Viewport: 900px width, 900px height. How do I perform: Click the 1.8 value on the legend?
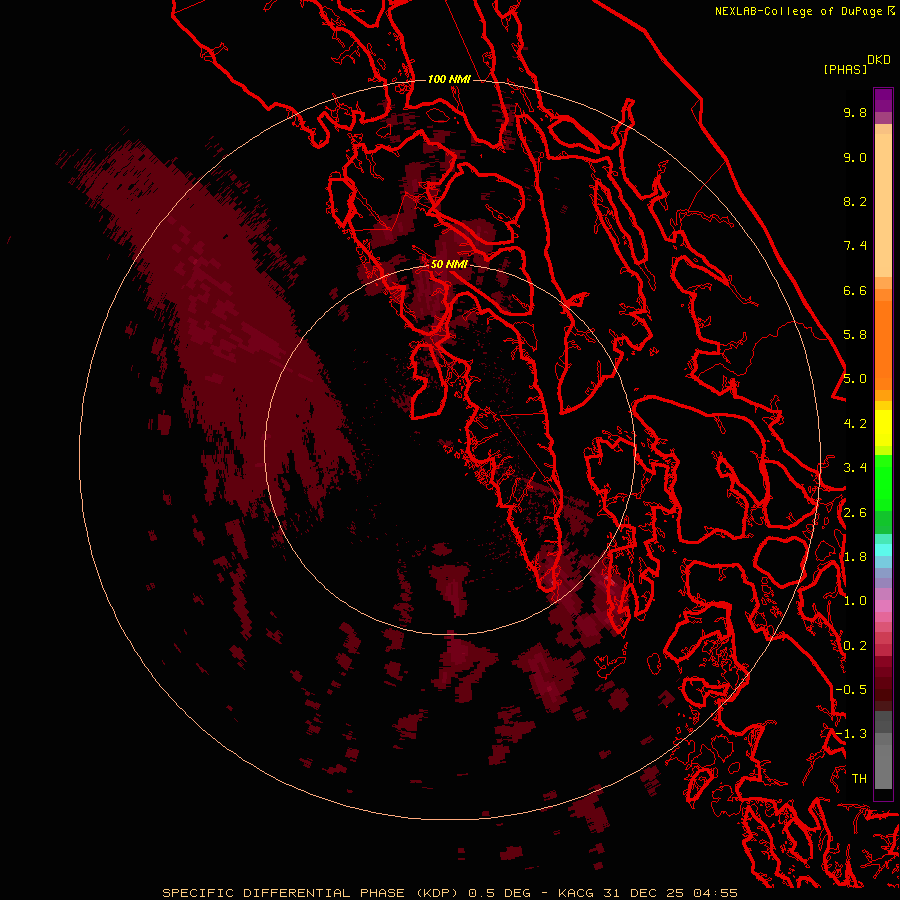[855, 557]
